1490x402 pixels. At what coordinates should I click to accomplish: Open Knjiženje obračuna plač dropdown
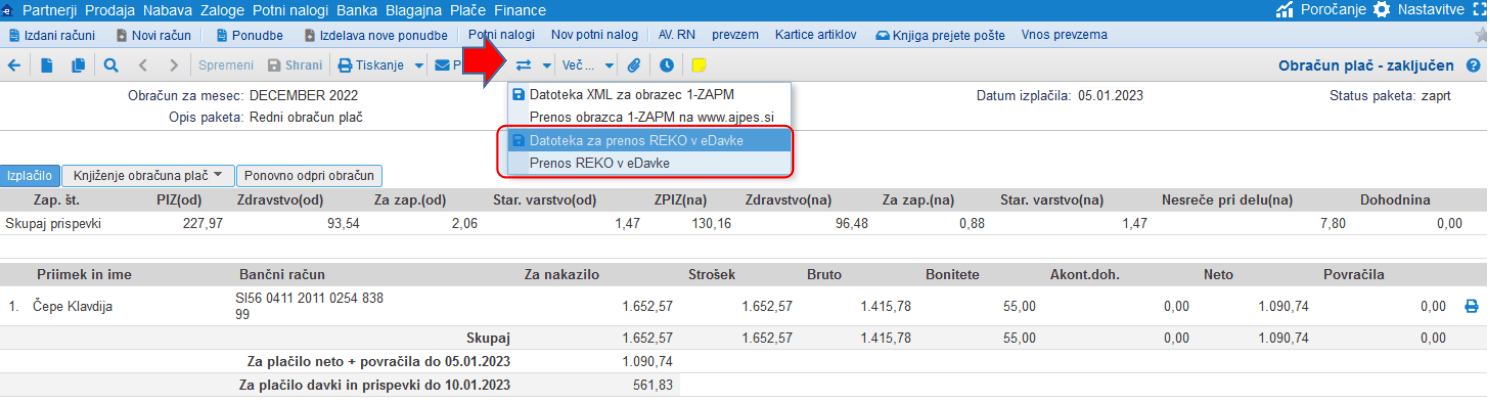click(x=148, y=175)
